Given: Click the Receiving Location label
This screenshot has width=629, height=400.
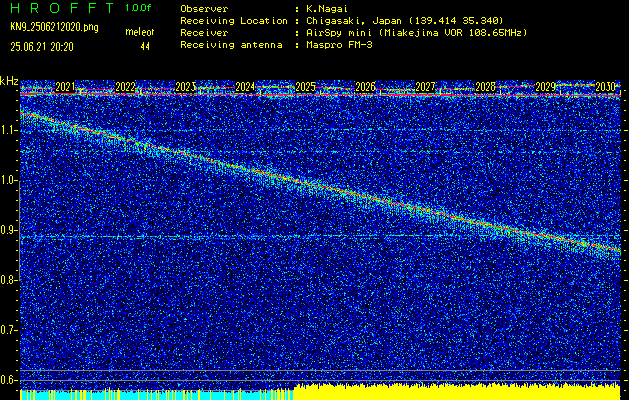Looking at the screenshot, I should pos(234,21).
